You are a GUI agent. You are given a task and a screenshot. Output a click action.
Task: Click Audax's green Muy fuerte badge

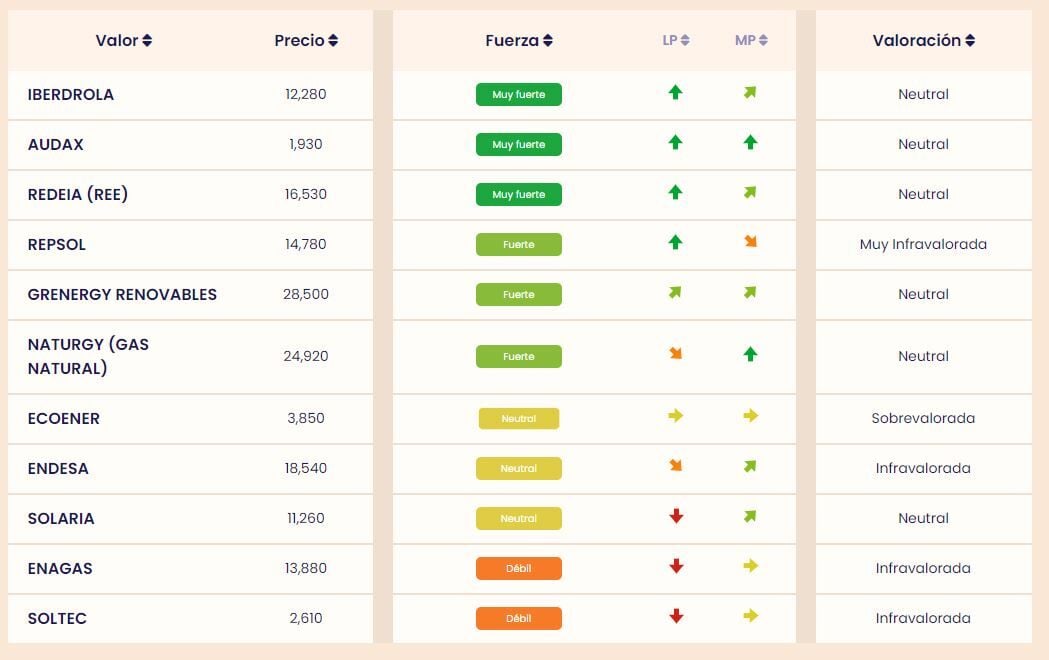click(519, 145)
